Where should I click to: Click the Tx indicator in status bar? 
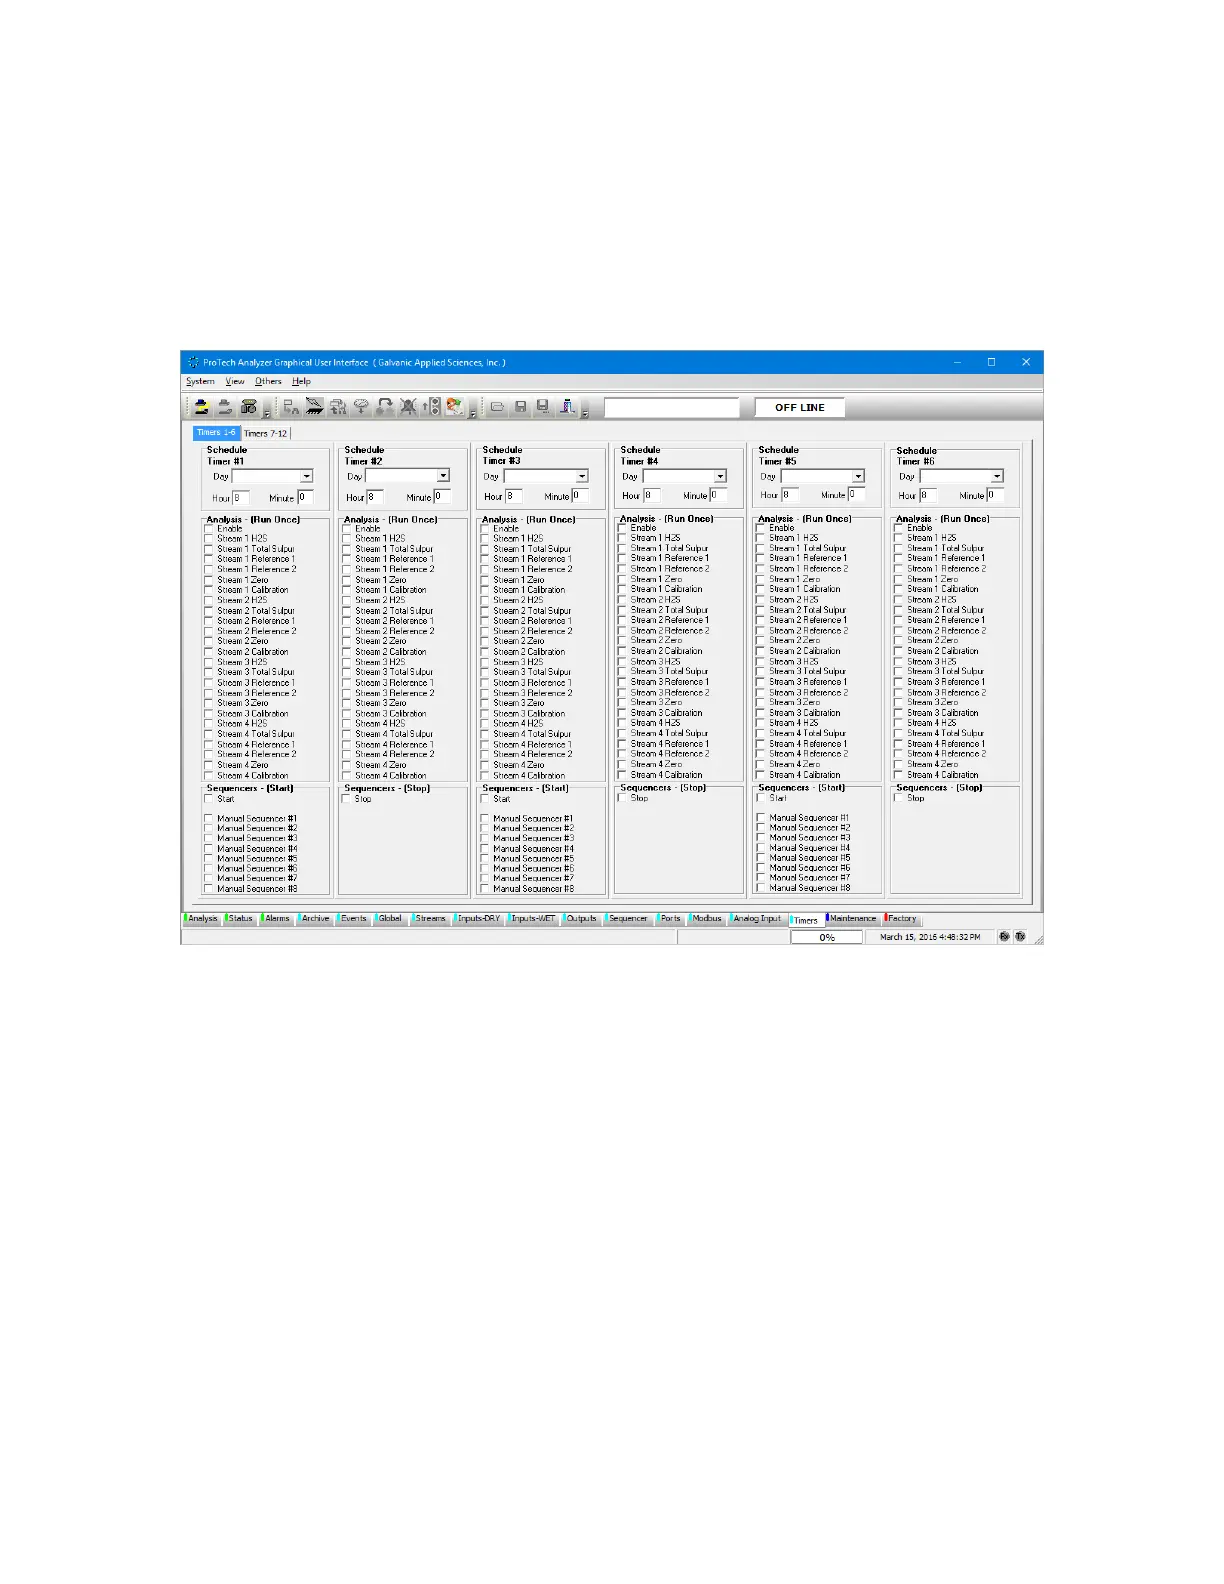coord(1020,937)
